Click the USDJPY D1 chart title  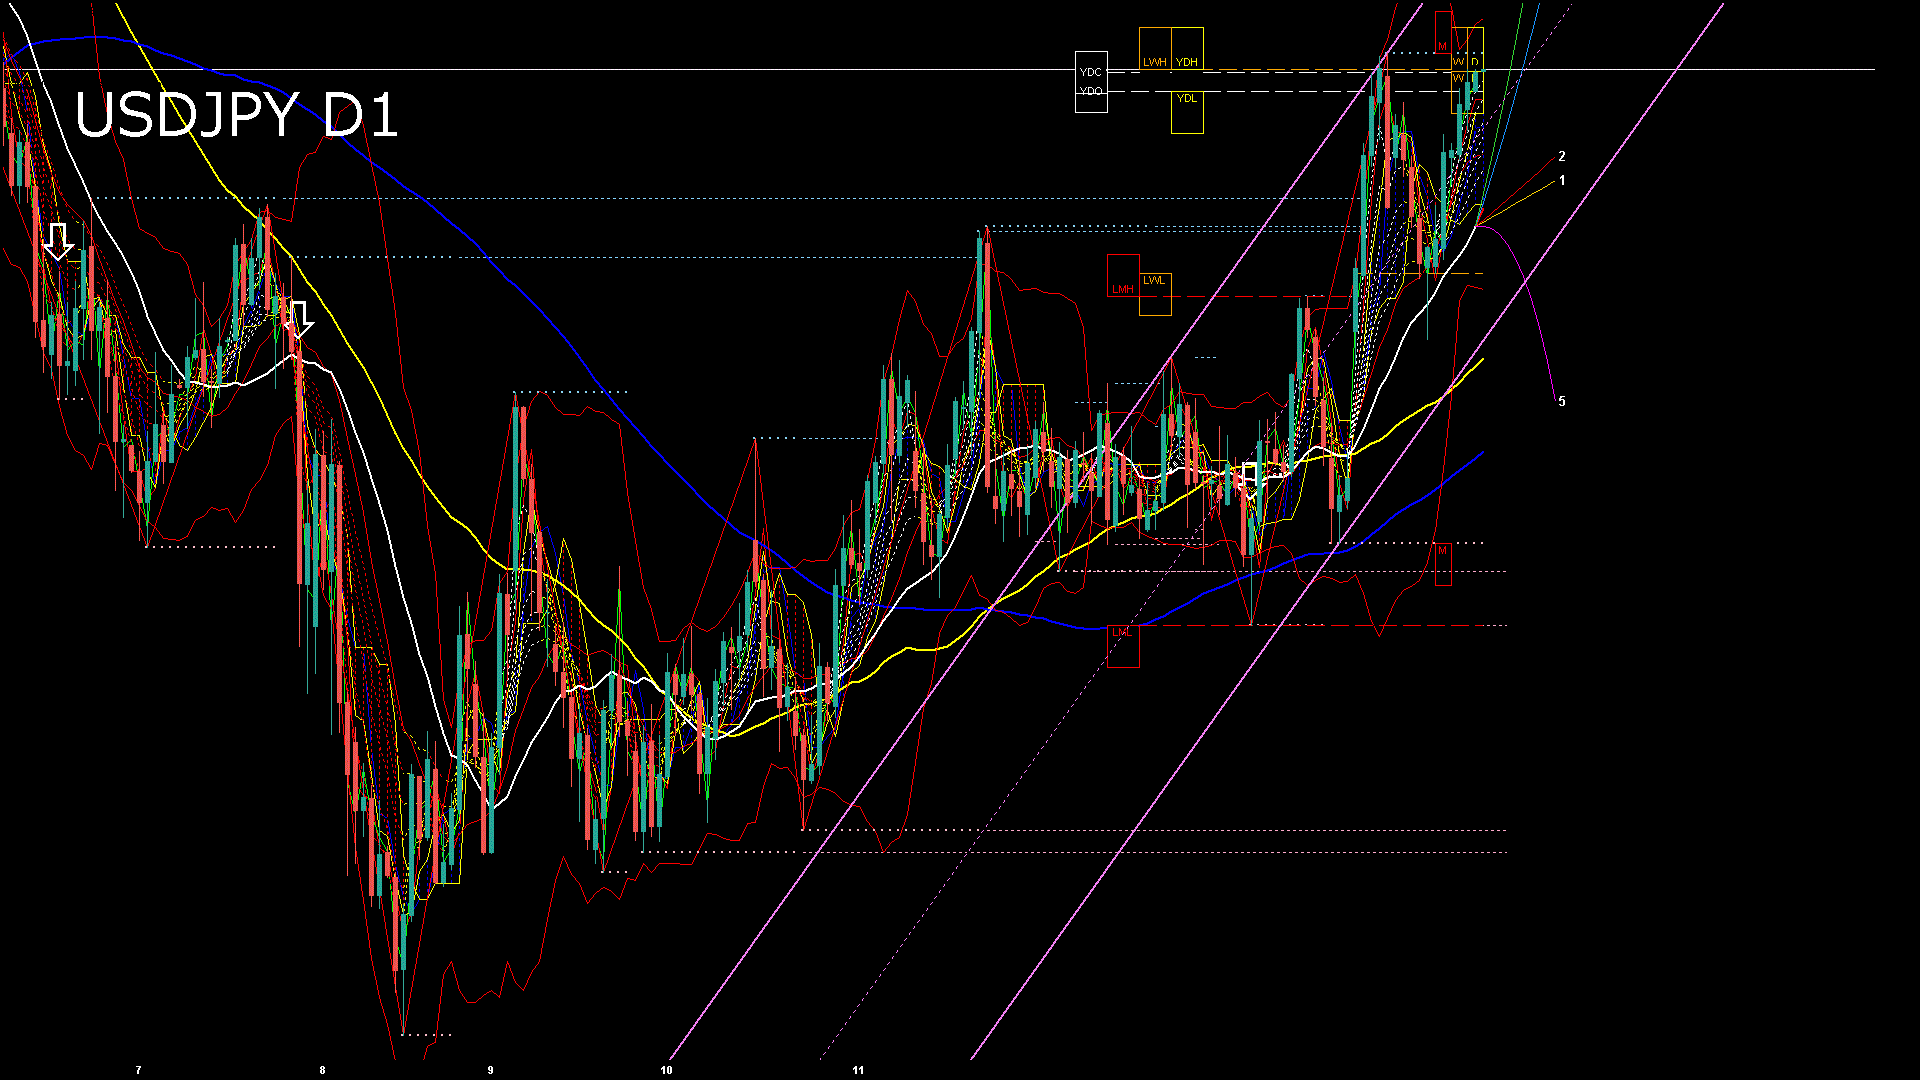[236, 115]
